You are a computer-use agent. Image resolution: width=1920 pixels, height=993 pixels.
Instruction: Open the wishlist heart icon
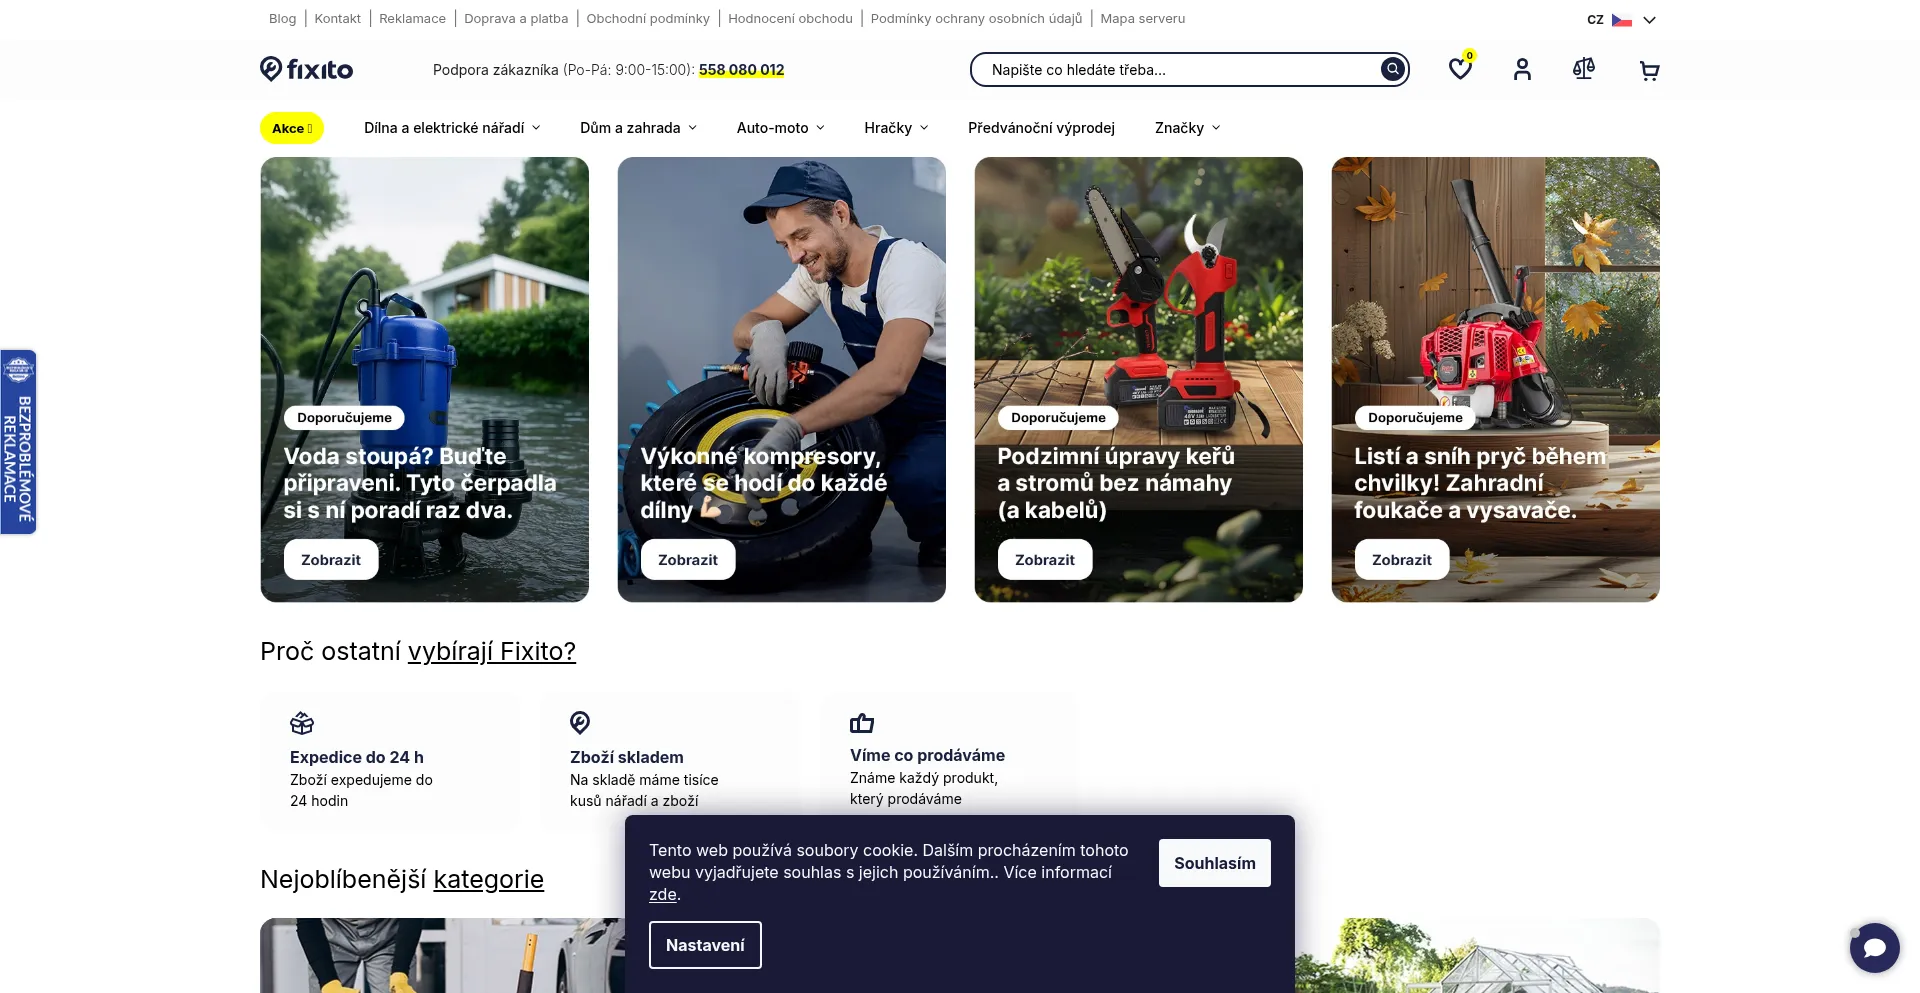pyautogui.click(x=1460, y=69)
